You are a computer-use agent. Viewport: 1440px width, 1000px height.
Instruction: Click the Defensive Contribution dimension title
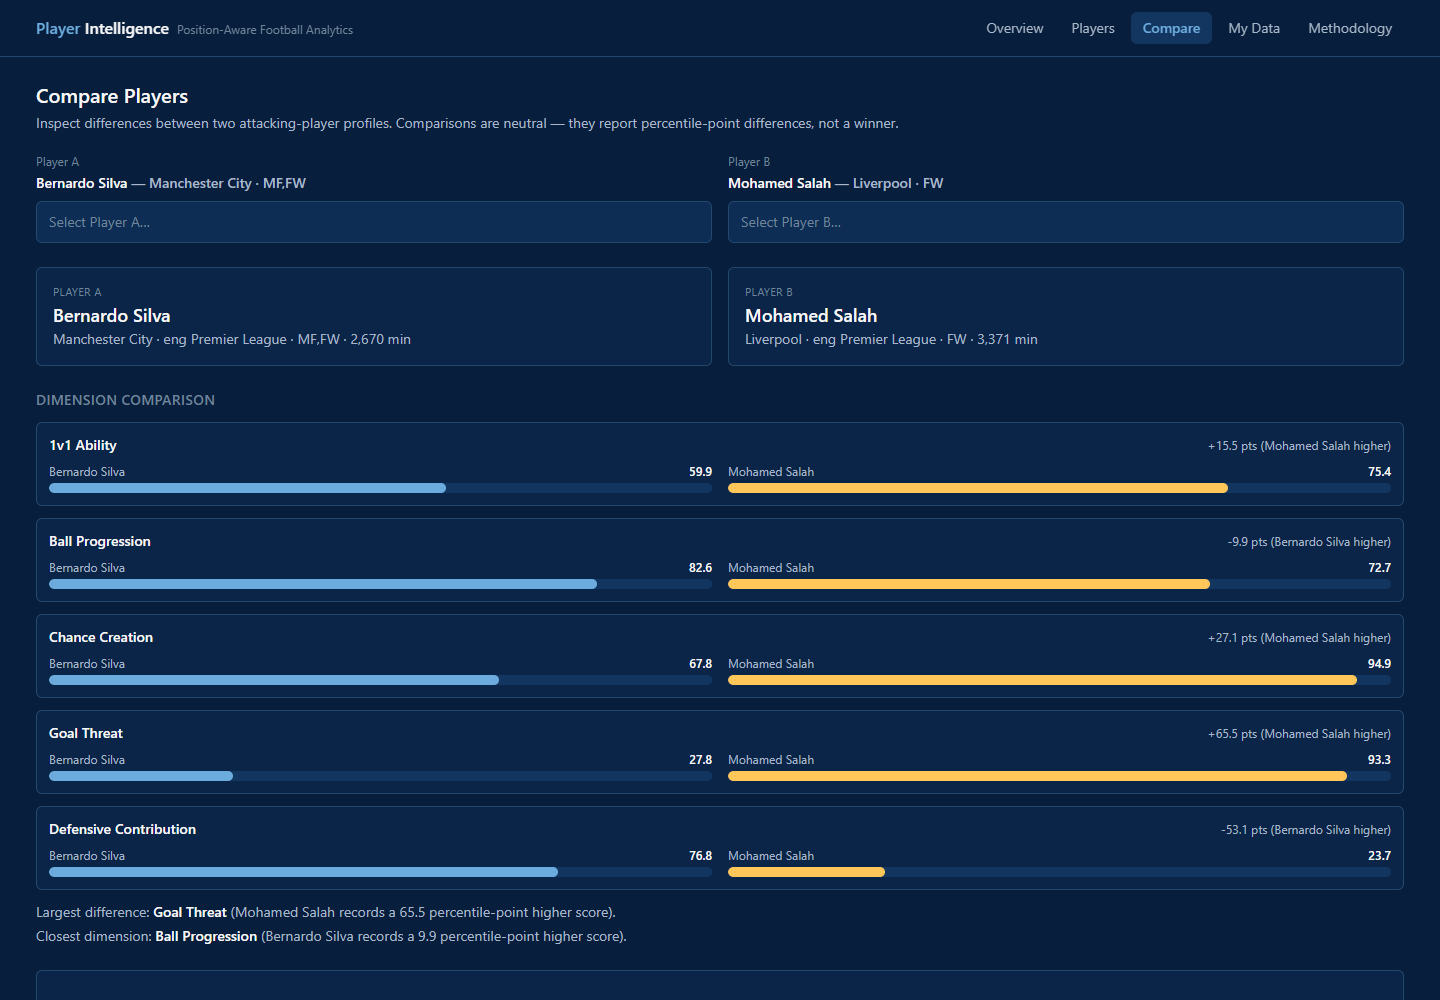coord(122,829)
